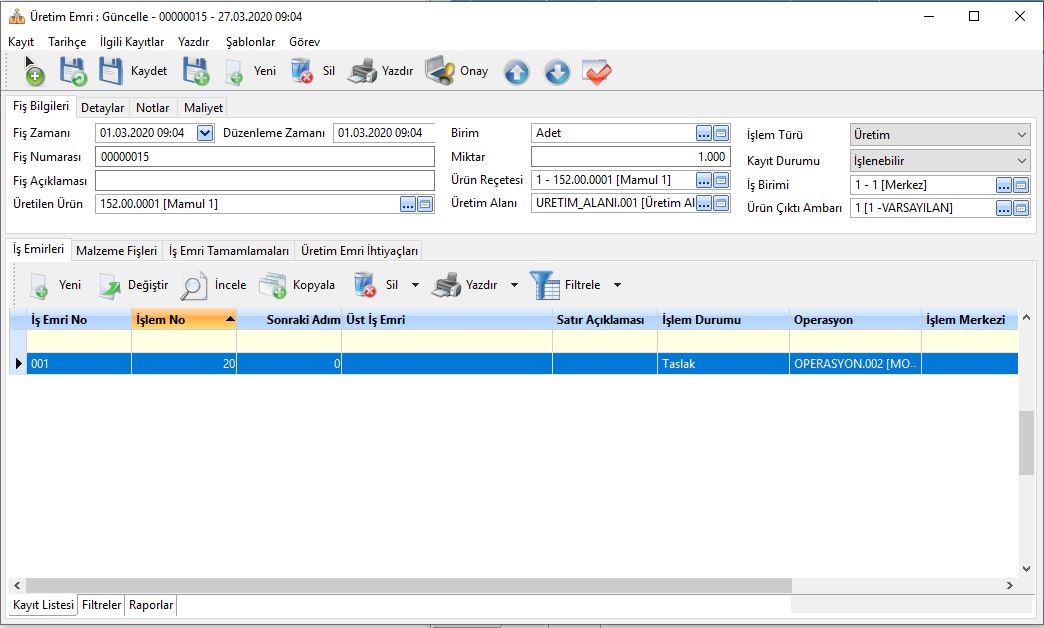Open the İlgili Kayıtlar menu
1044x628 pixels.
point(132,42)
